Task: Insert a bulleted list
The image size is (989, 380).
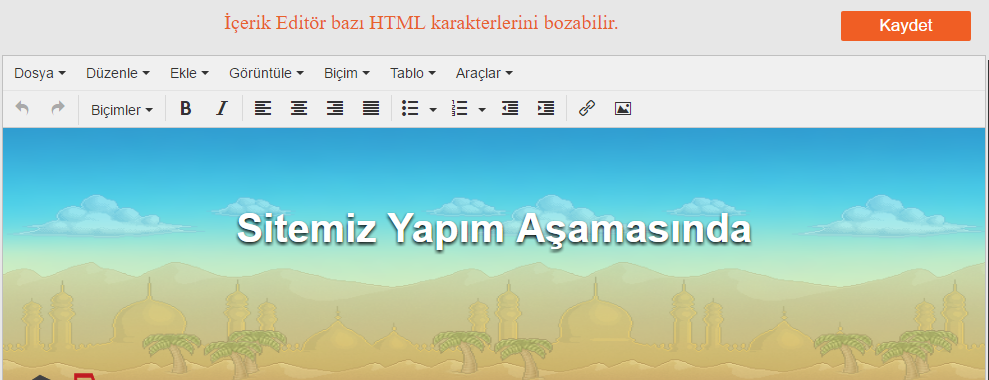Action: coord(411,109)
